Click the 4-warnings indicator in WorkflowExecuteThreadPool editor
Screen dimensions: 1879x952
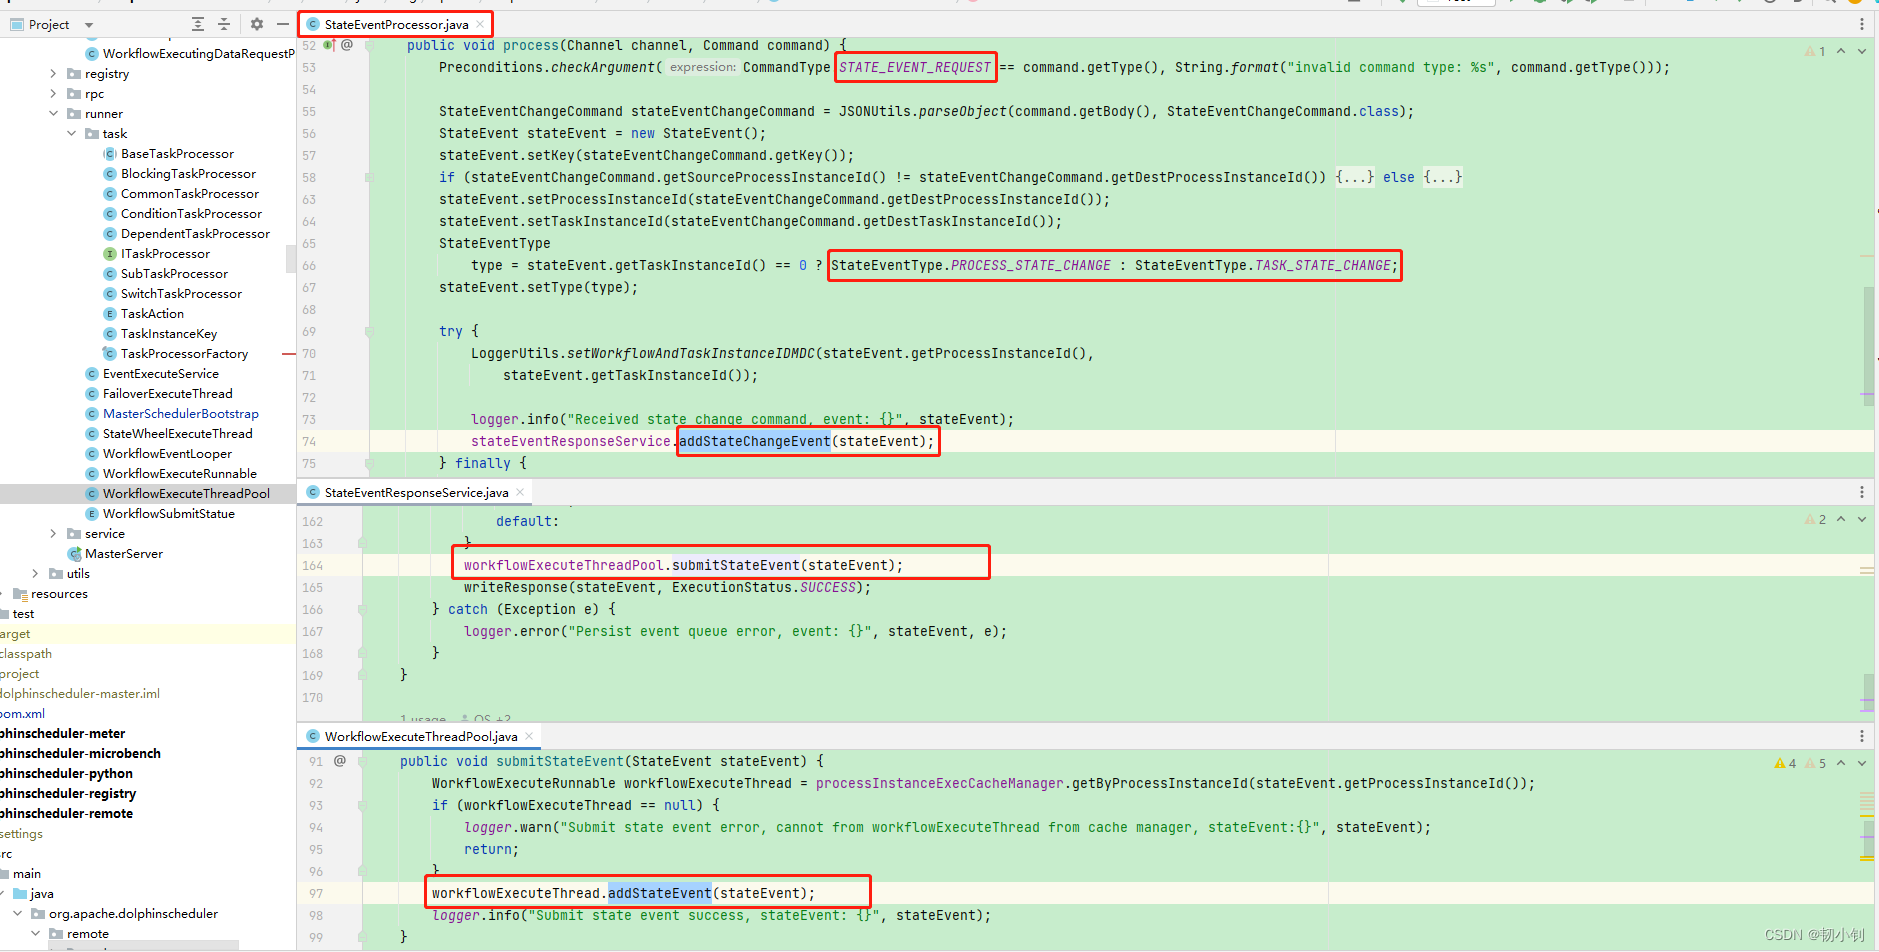point(1786,762)
